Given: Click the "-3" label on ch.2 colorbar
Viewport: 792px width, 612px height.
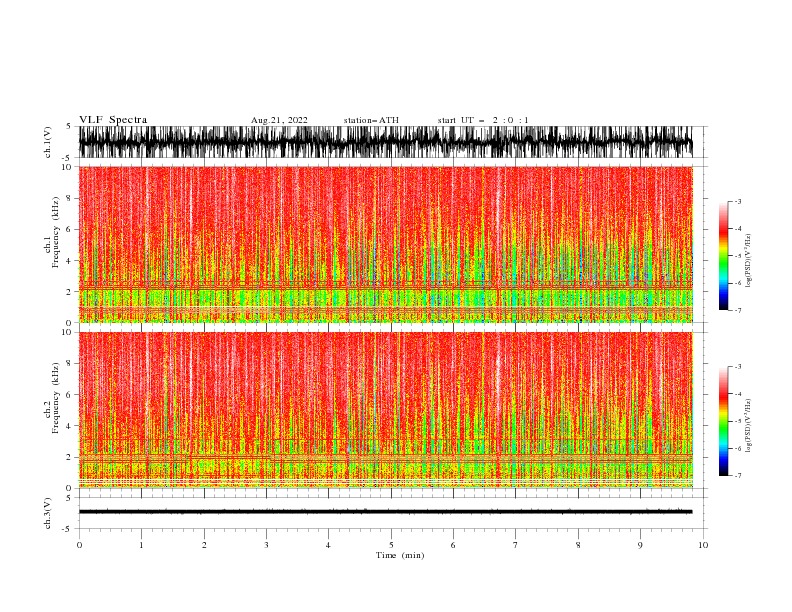Looking at the screenshot, I should pyautogui.click(x=737, y=367).
